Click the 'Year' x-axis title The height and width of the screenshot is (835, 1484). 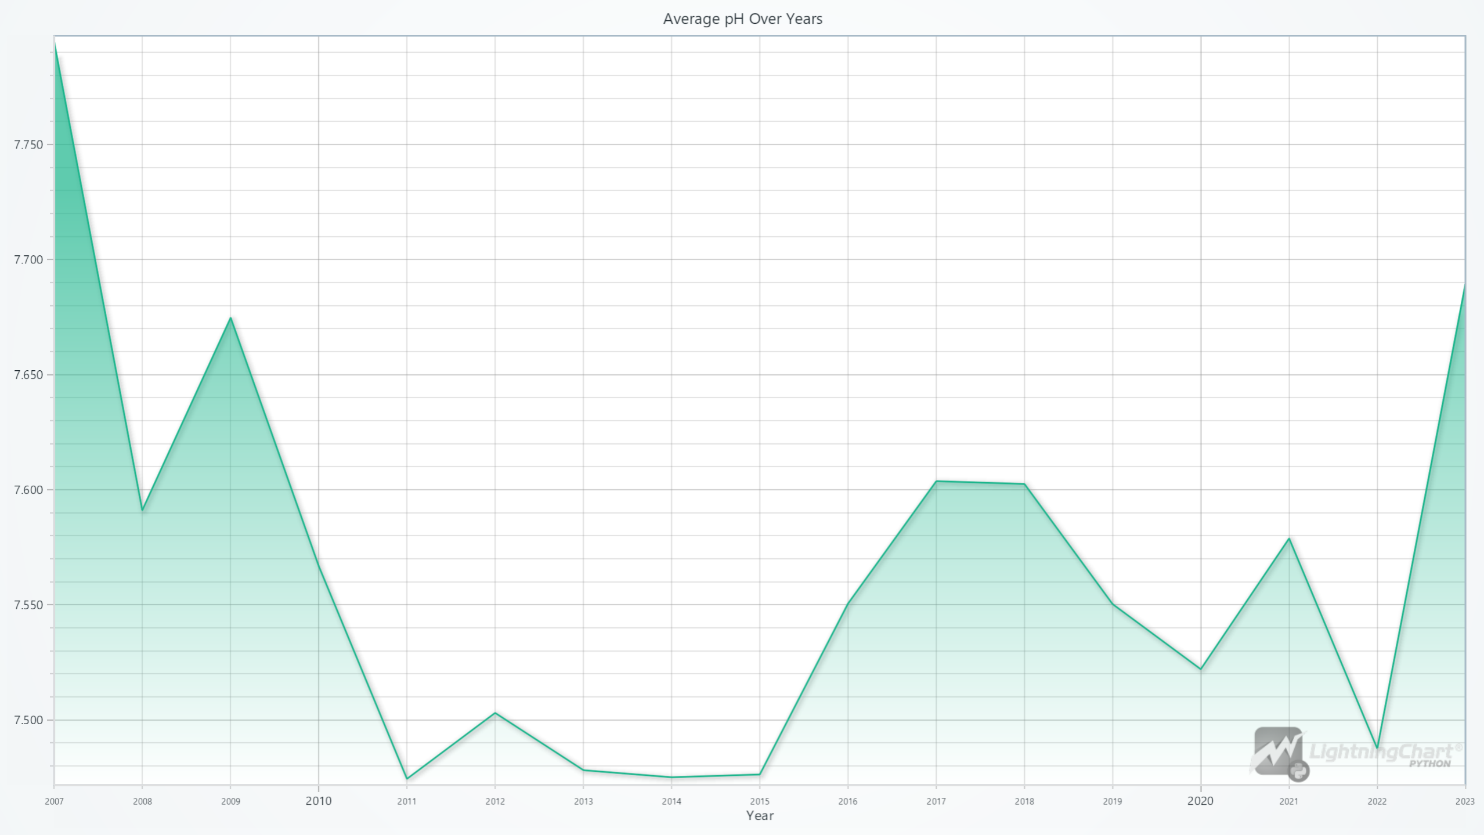[759, 816]
